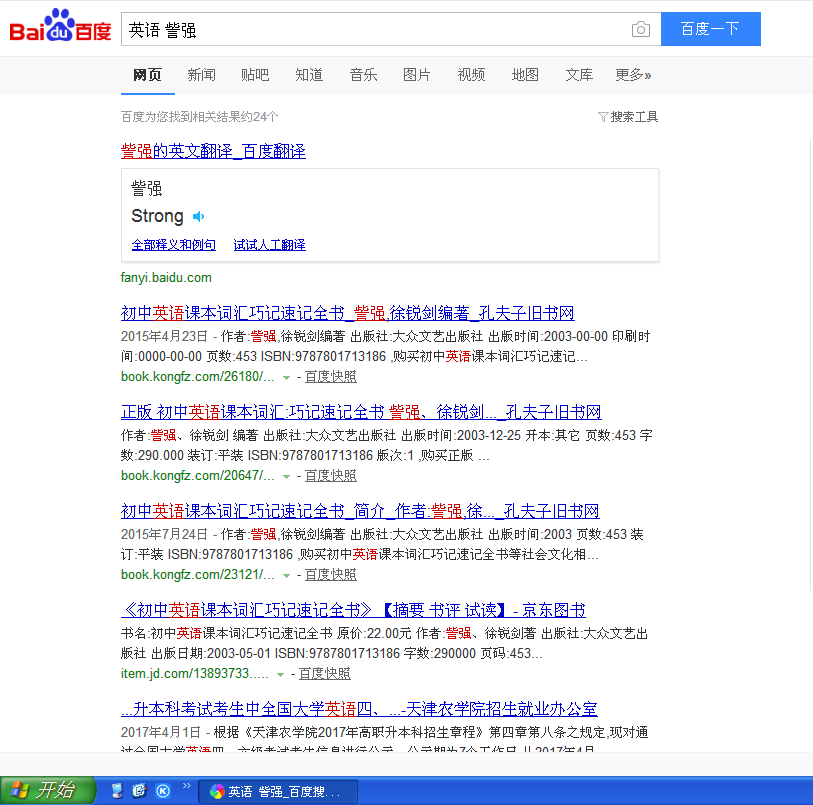Expand dropdown arrow beside item.jd.com result
Image resolution: width=813 pixels, height=805 pixels.
coord(280,674)
